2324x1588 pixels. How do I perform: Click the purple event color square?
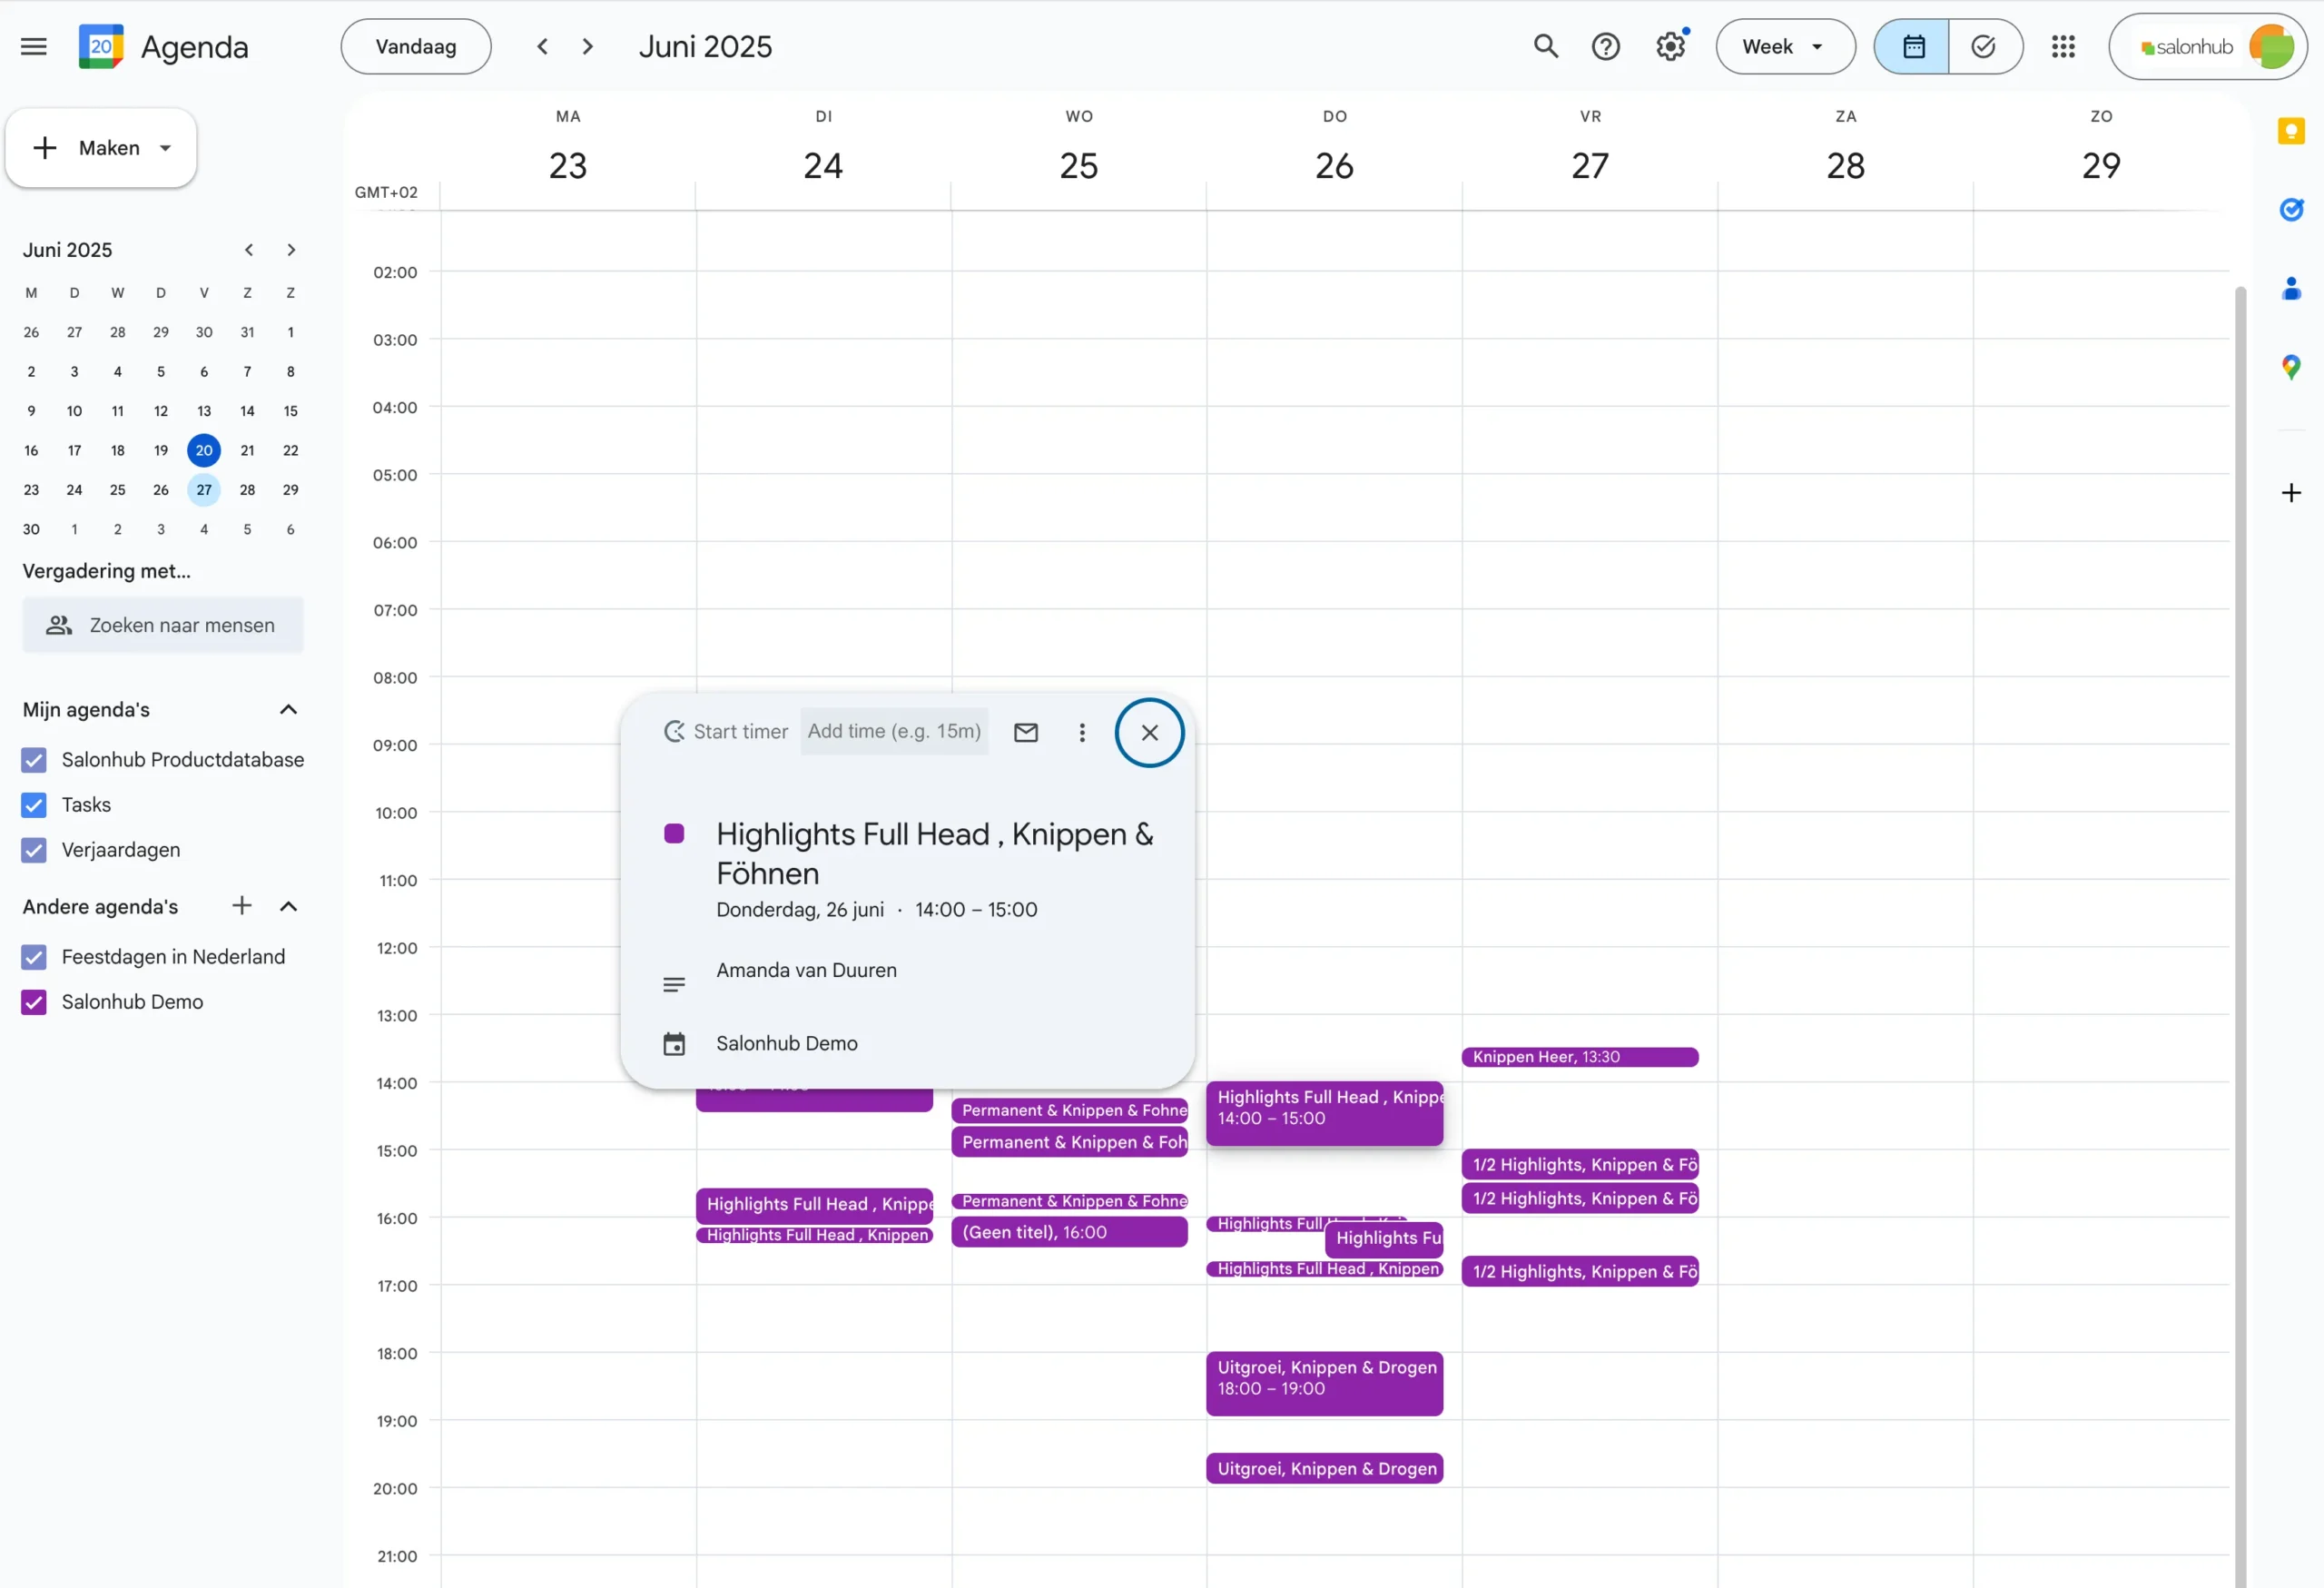click(x=674, y=833)
